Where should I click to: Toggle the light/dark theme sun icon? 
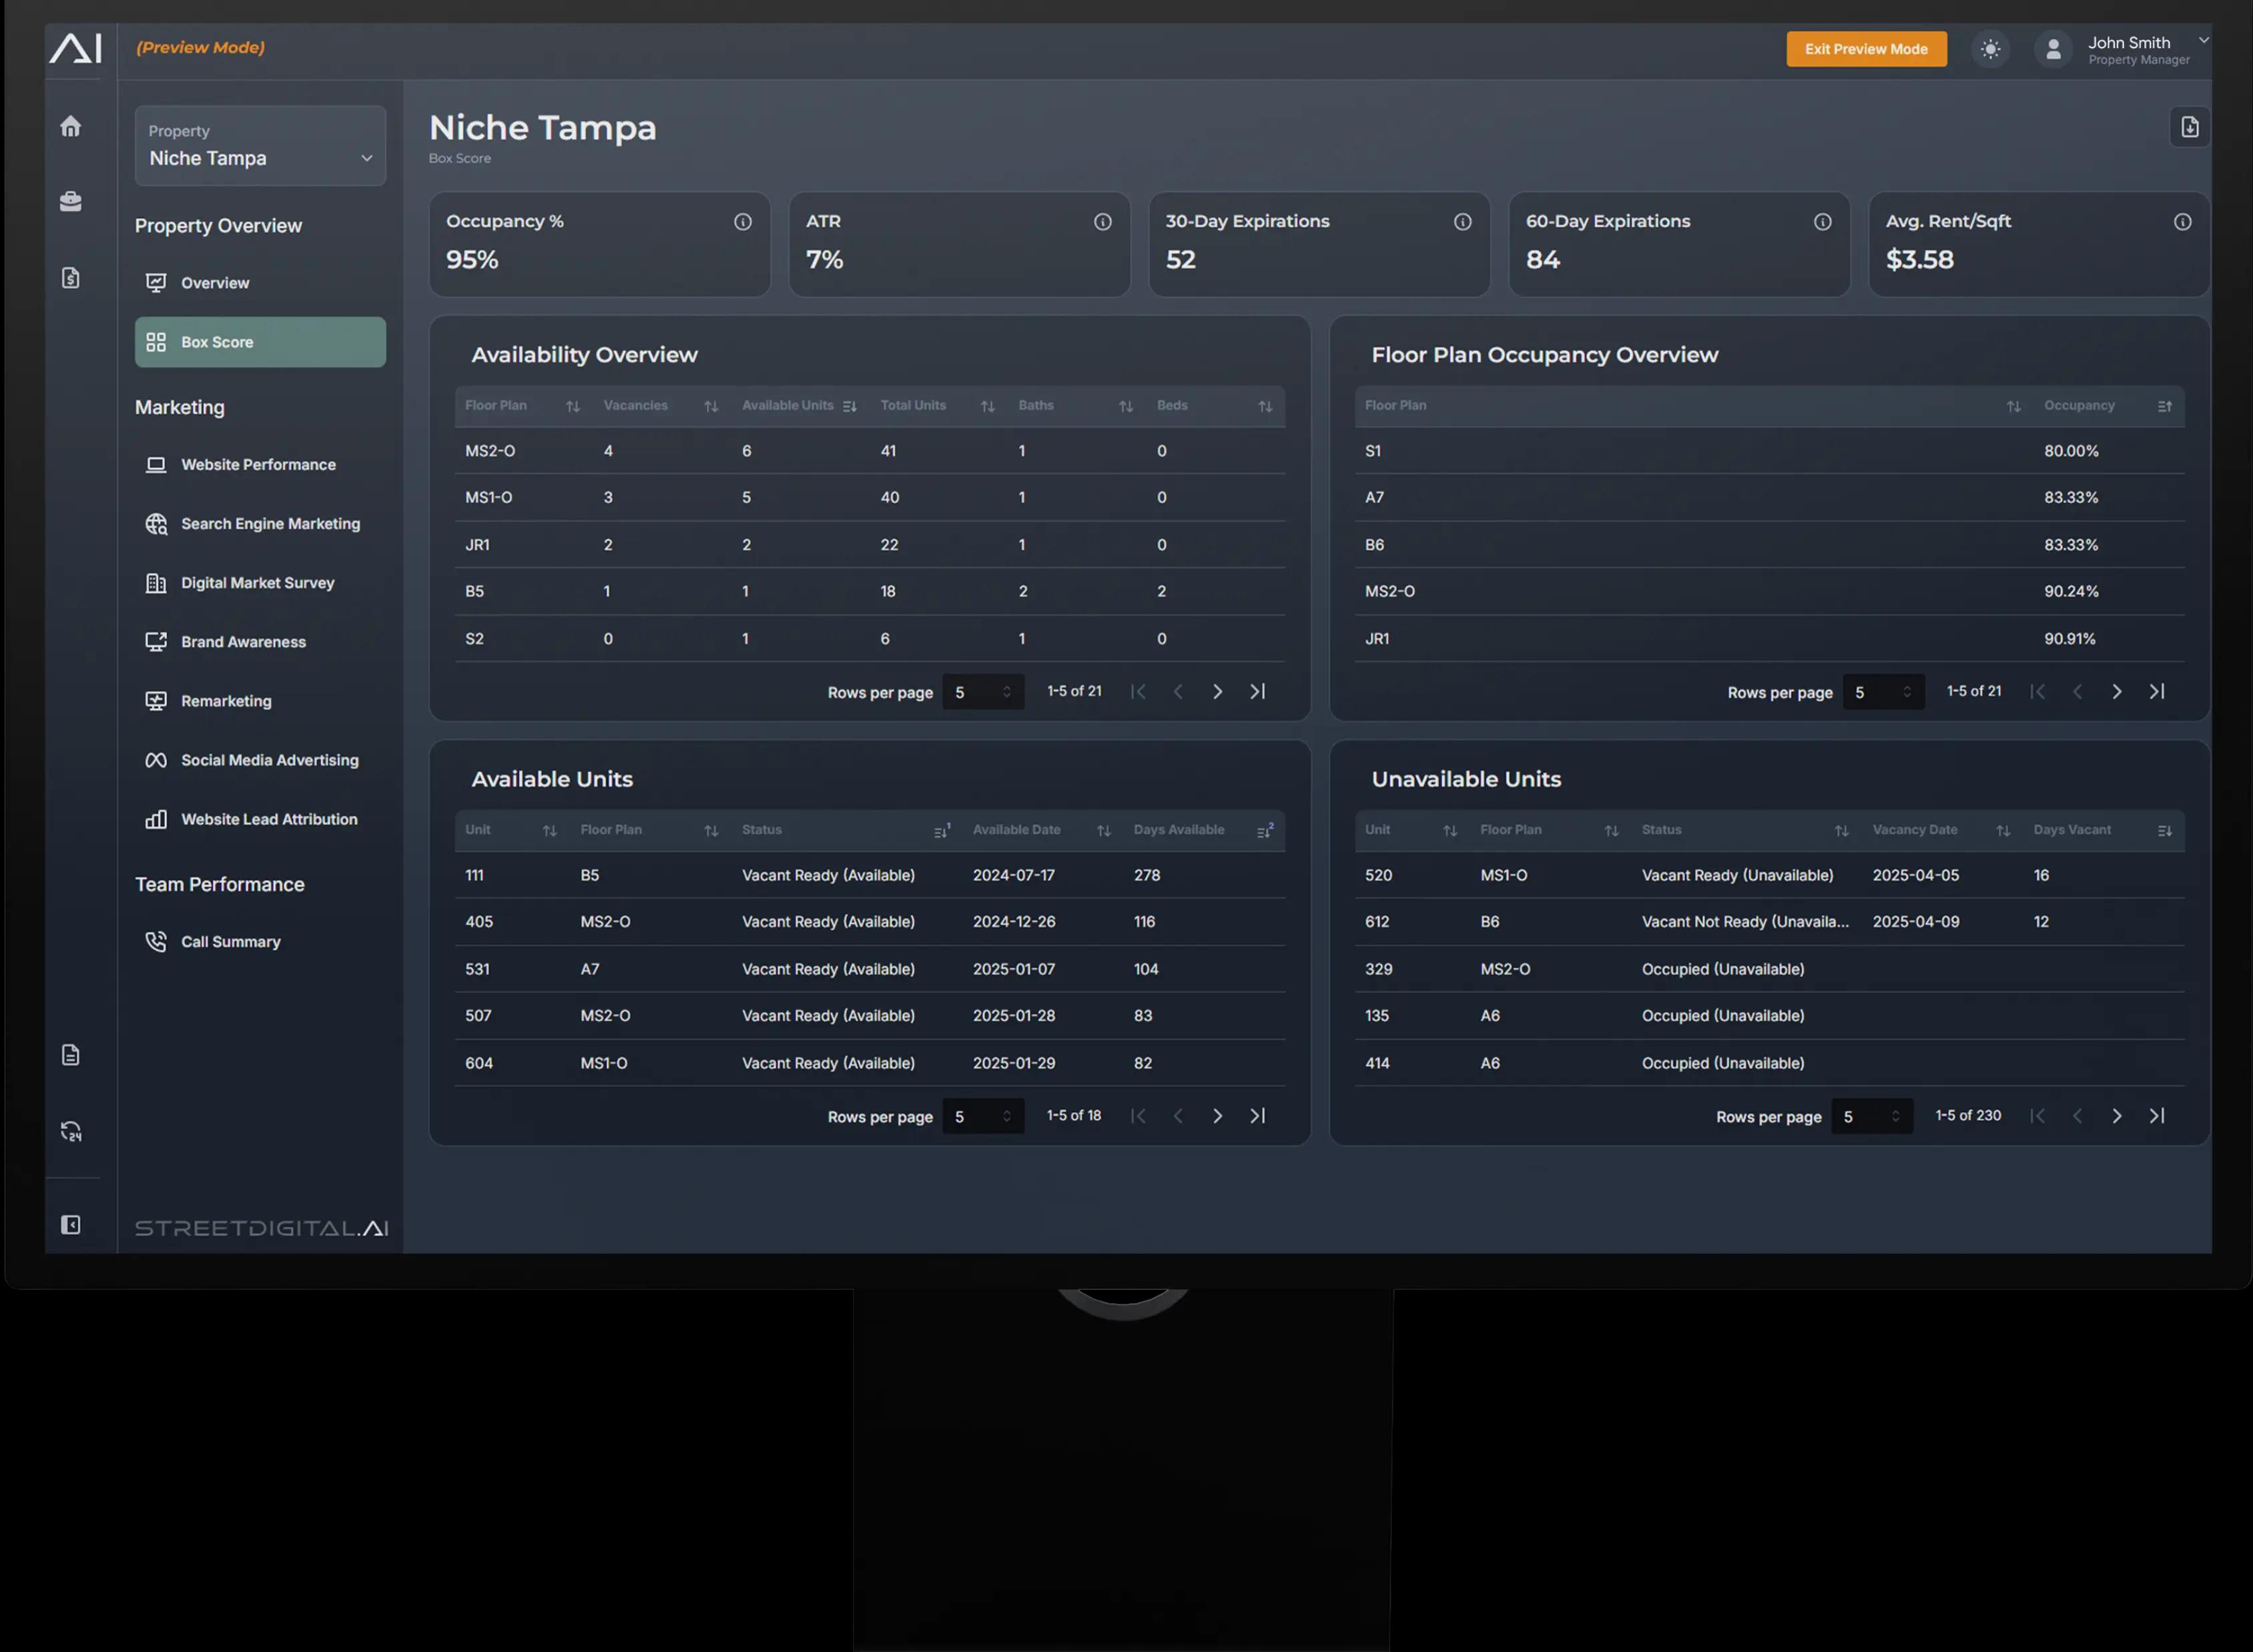tap(1990, 49)
